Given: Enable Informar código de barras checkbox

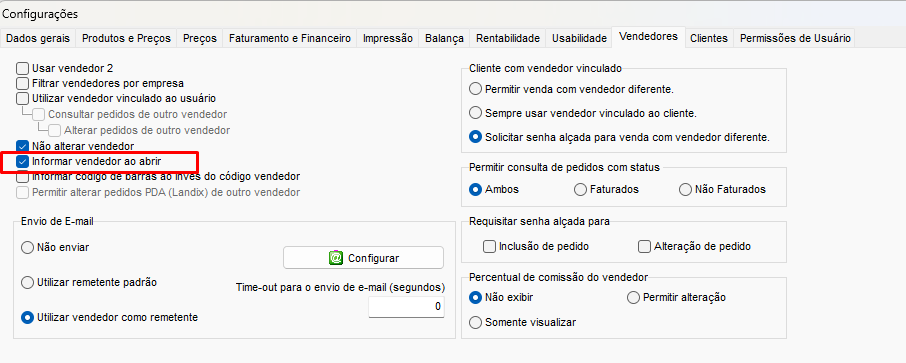Looking at the screenshot, I should (x=23, y=176).
